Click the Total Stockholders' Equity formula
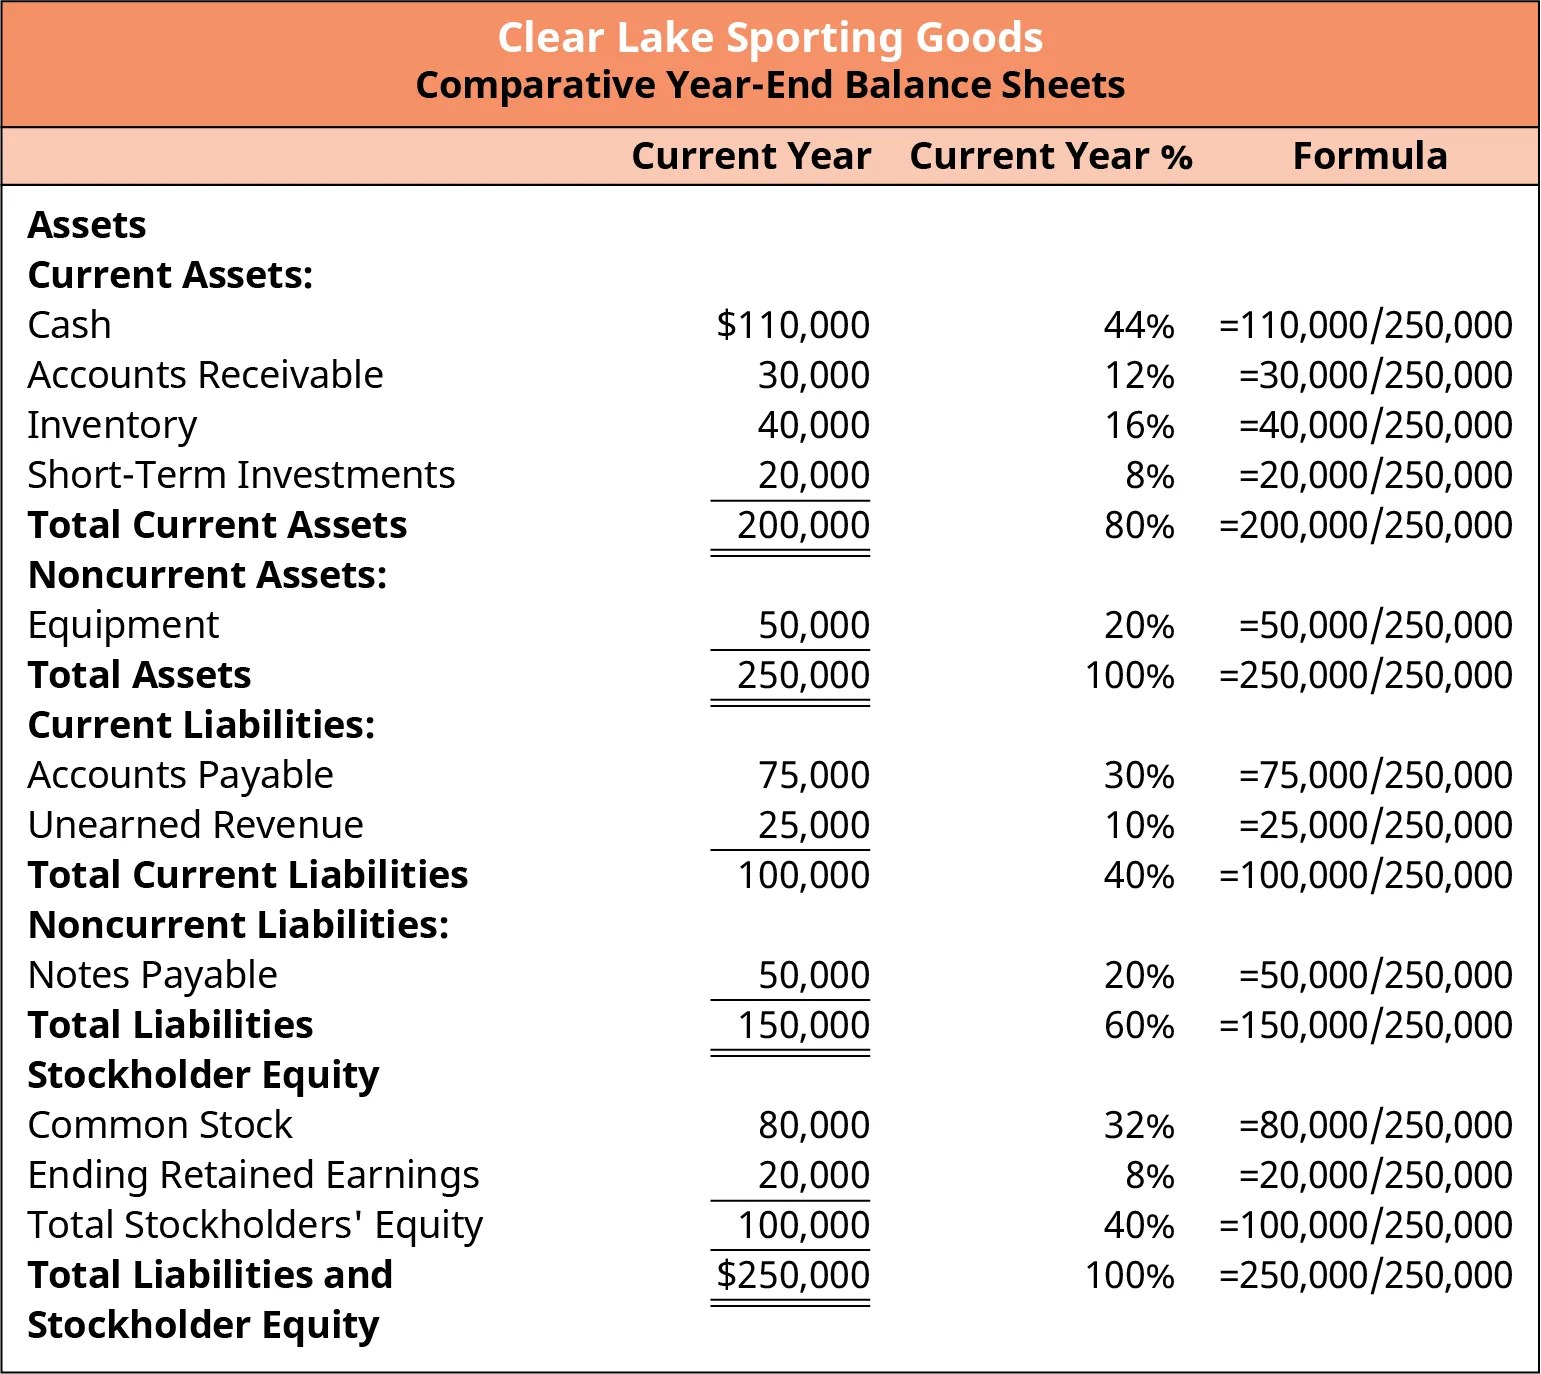 [x=1365, y=1225]
